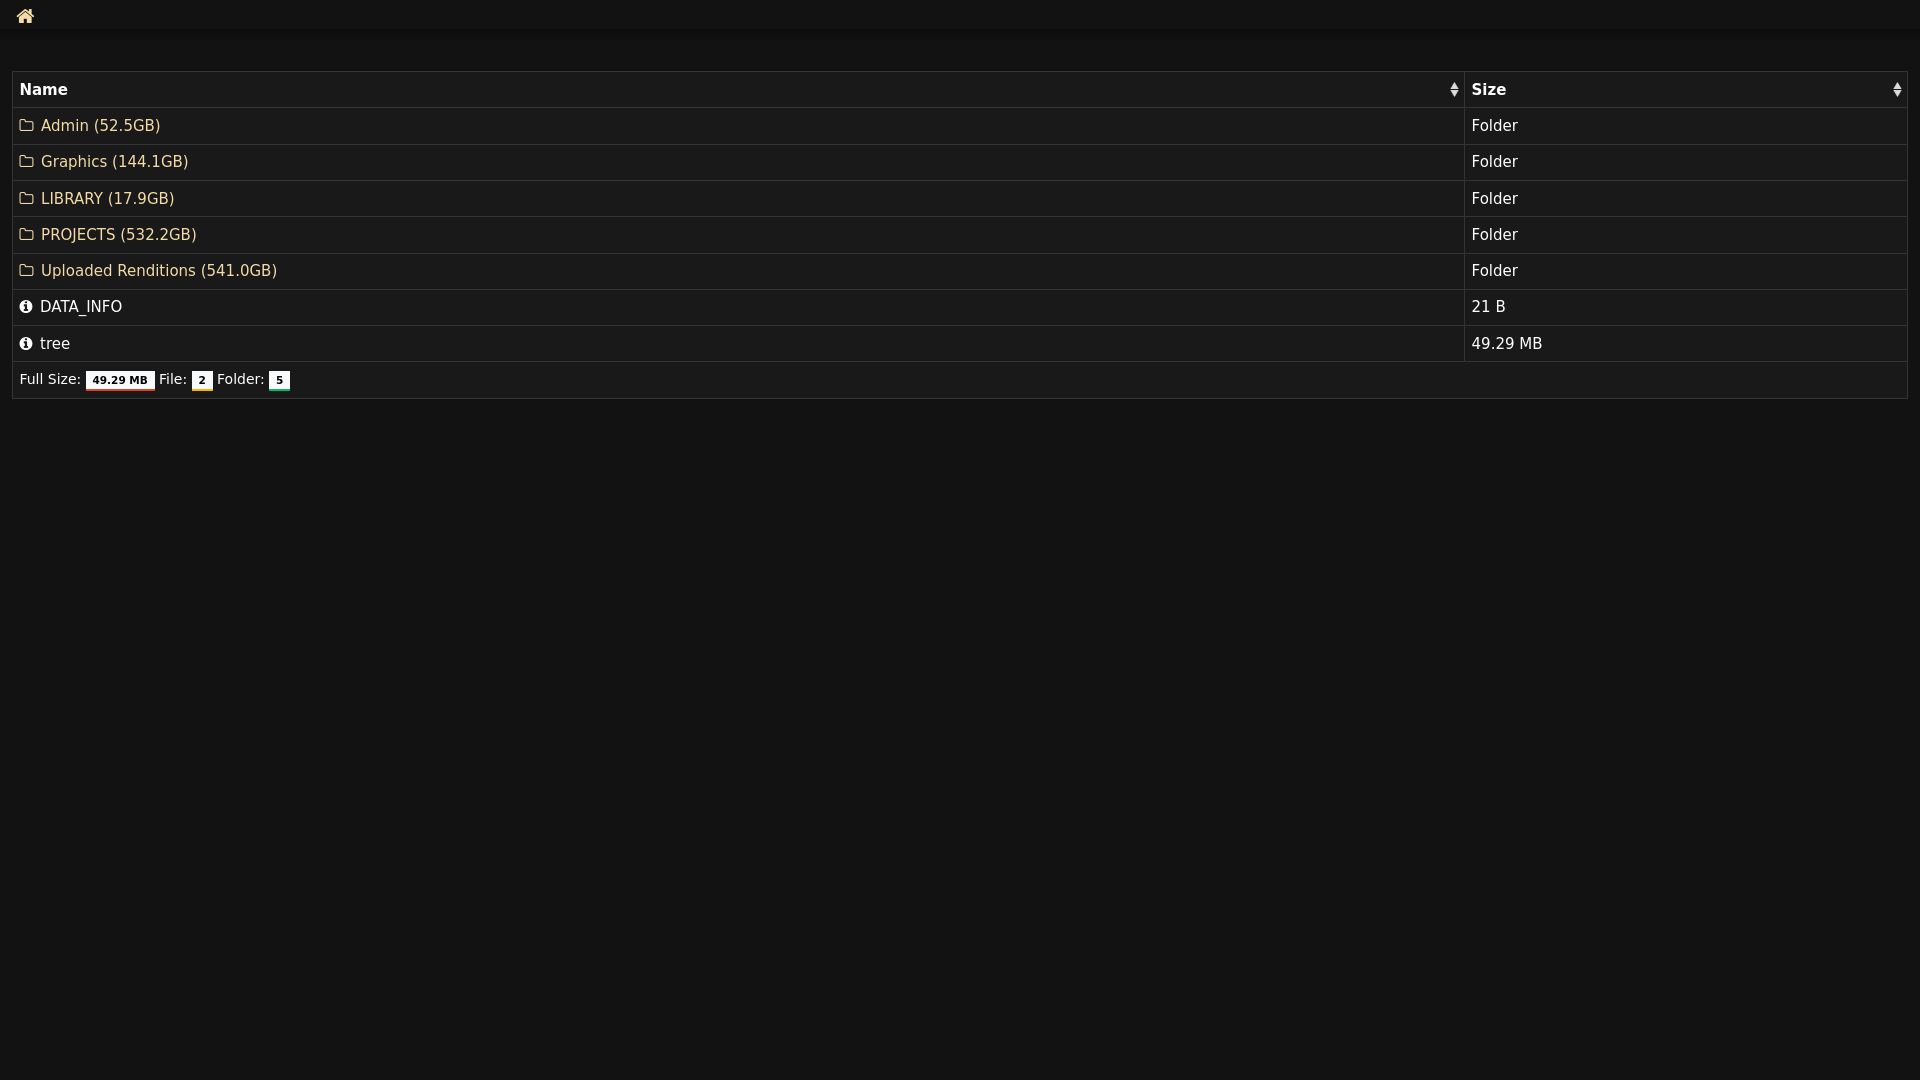Open Uploaded Renditions (541.0GB) folder
The height and width of the screenshot is (1080, 1920).
click(x=158, y=271)
